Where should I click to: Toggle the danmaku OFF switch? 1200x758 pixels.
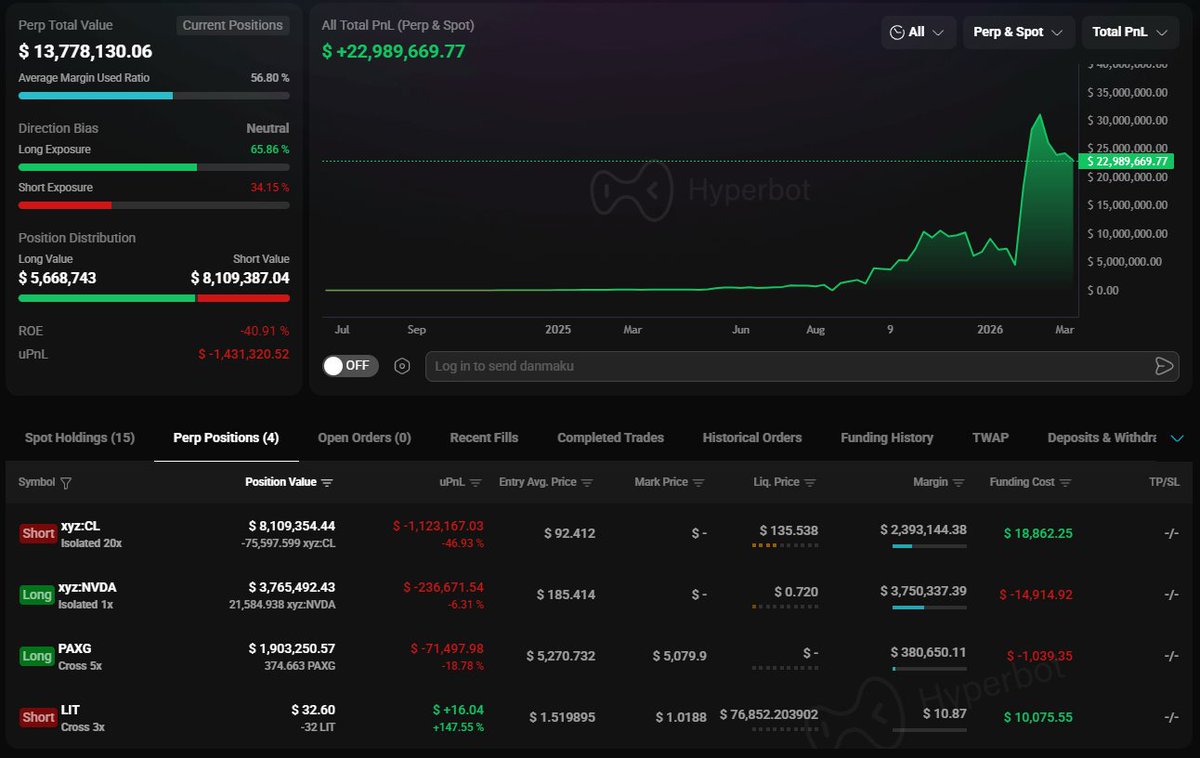pos(350,366)
